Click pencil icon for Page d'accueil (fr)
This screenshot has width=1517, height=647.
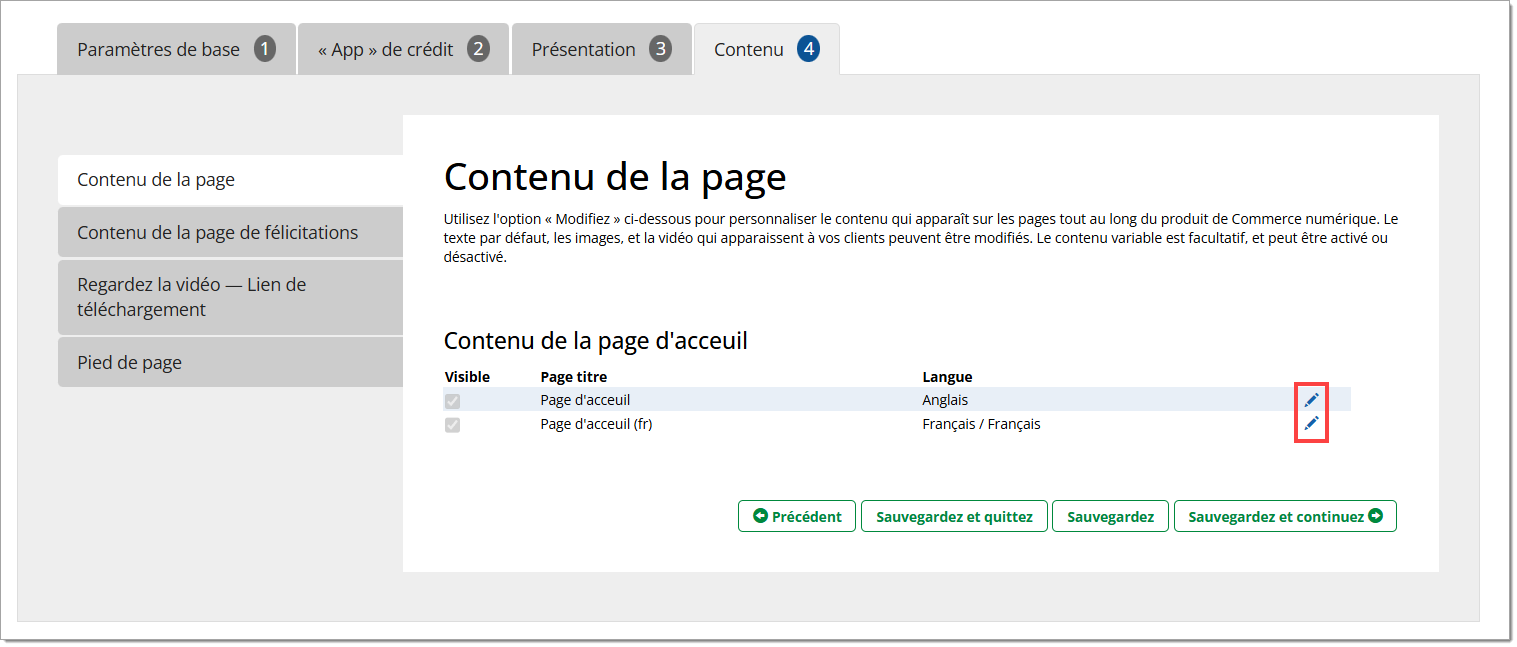(x=1311, y=424)
